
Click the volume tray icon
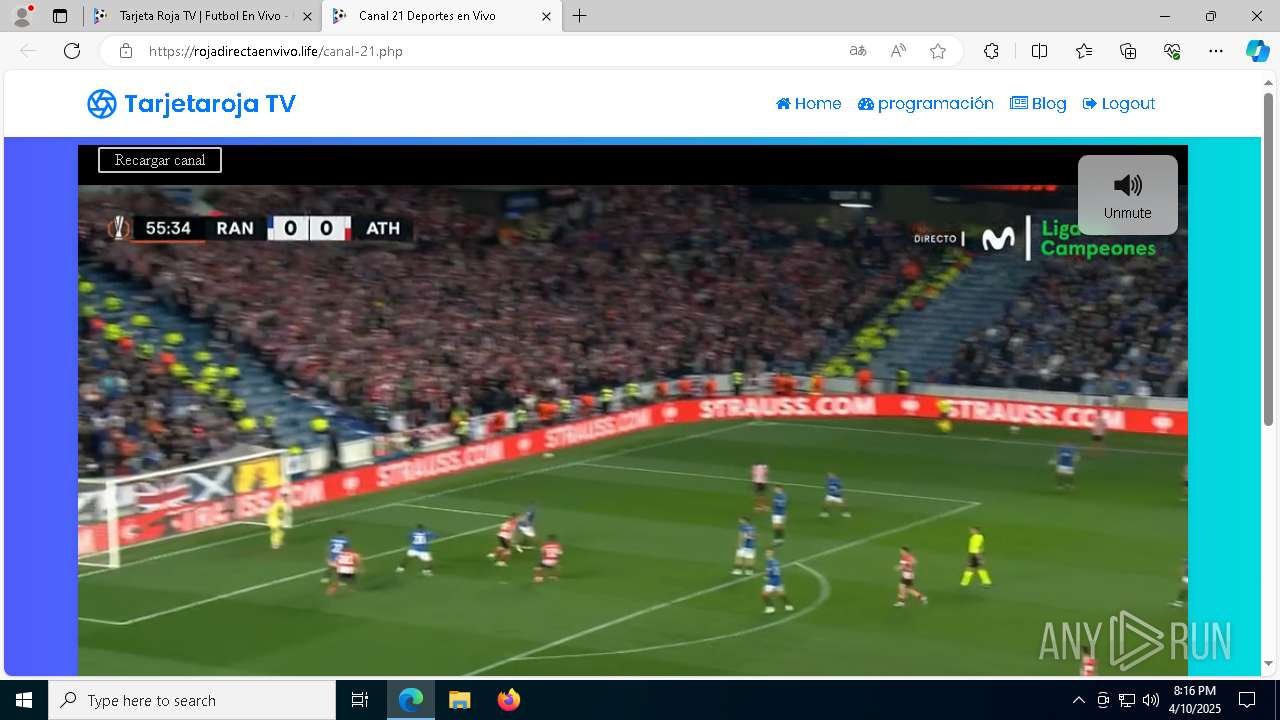point(1151,700)
